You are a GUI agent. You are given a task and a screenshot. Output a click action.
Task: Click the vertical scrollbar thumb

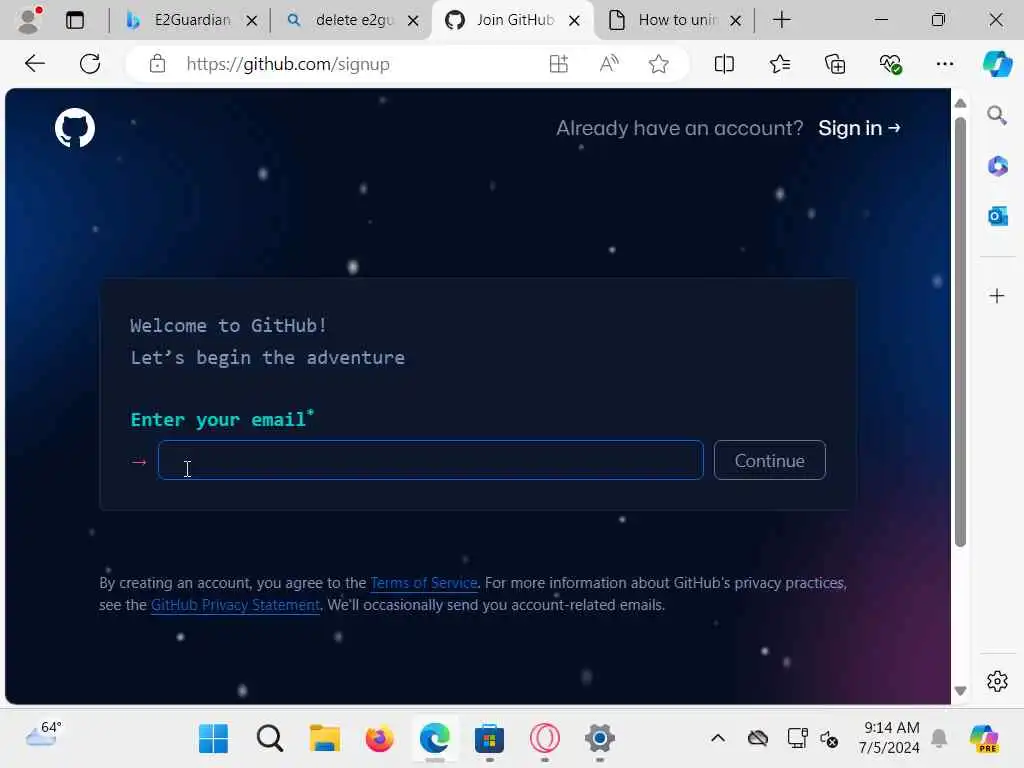[x=960, y=332]
